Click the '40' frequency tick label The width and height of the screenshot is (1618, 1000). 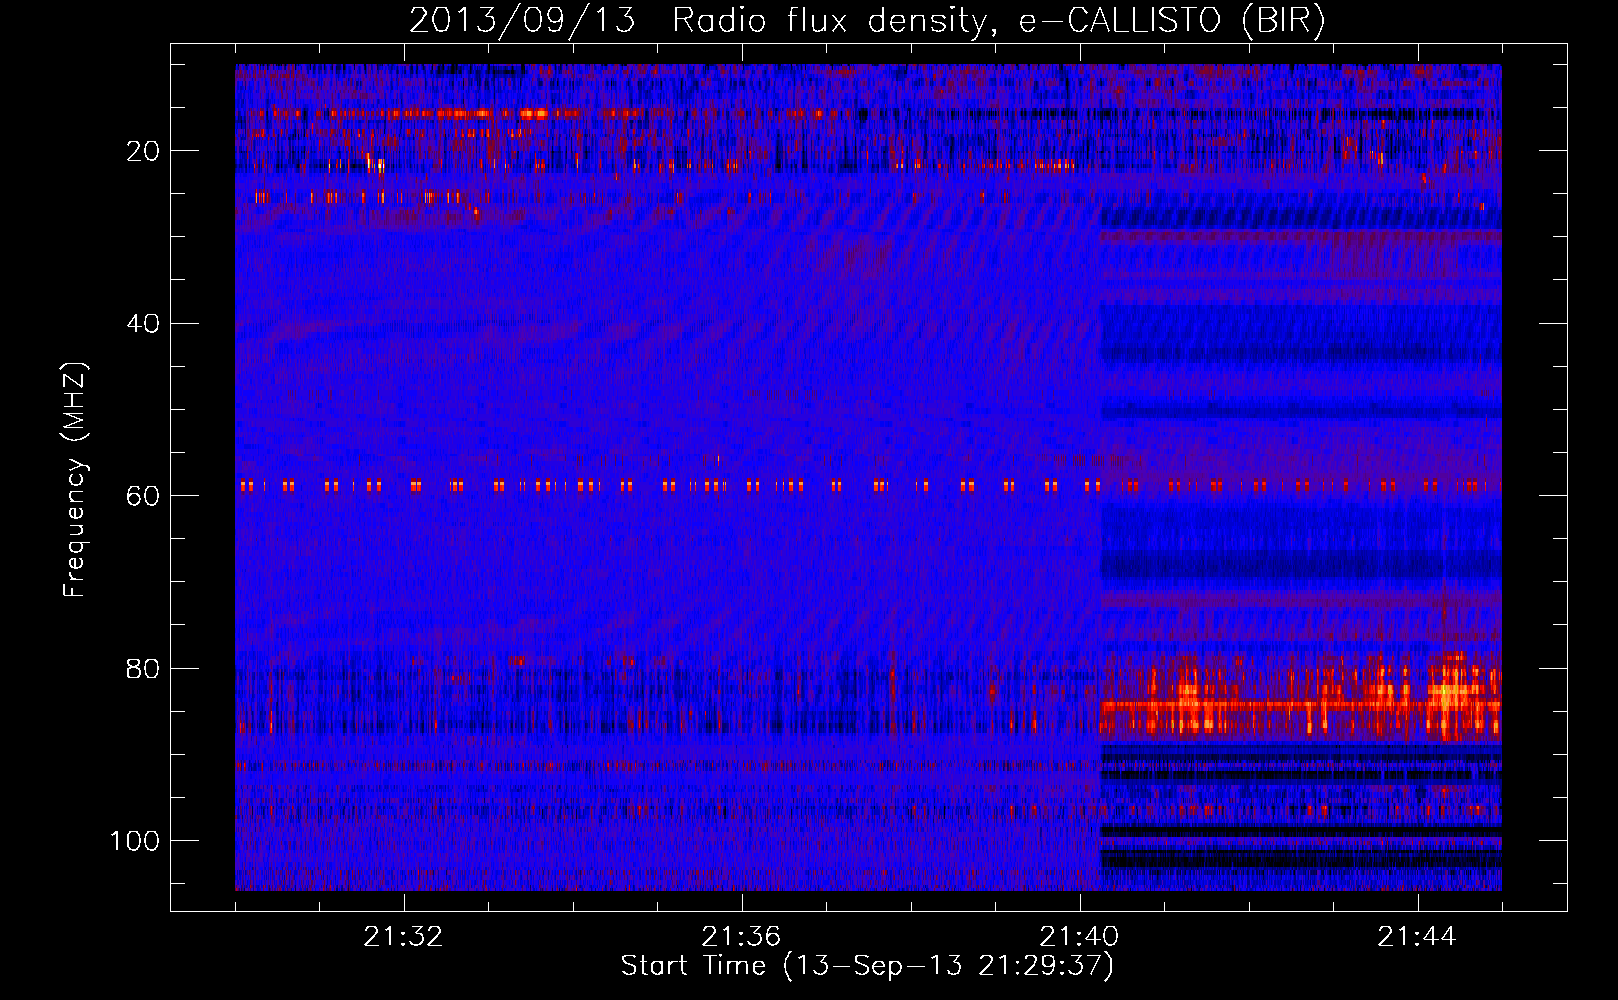[144, 324]
